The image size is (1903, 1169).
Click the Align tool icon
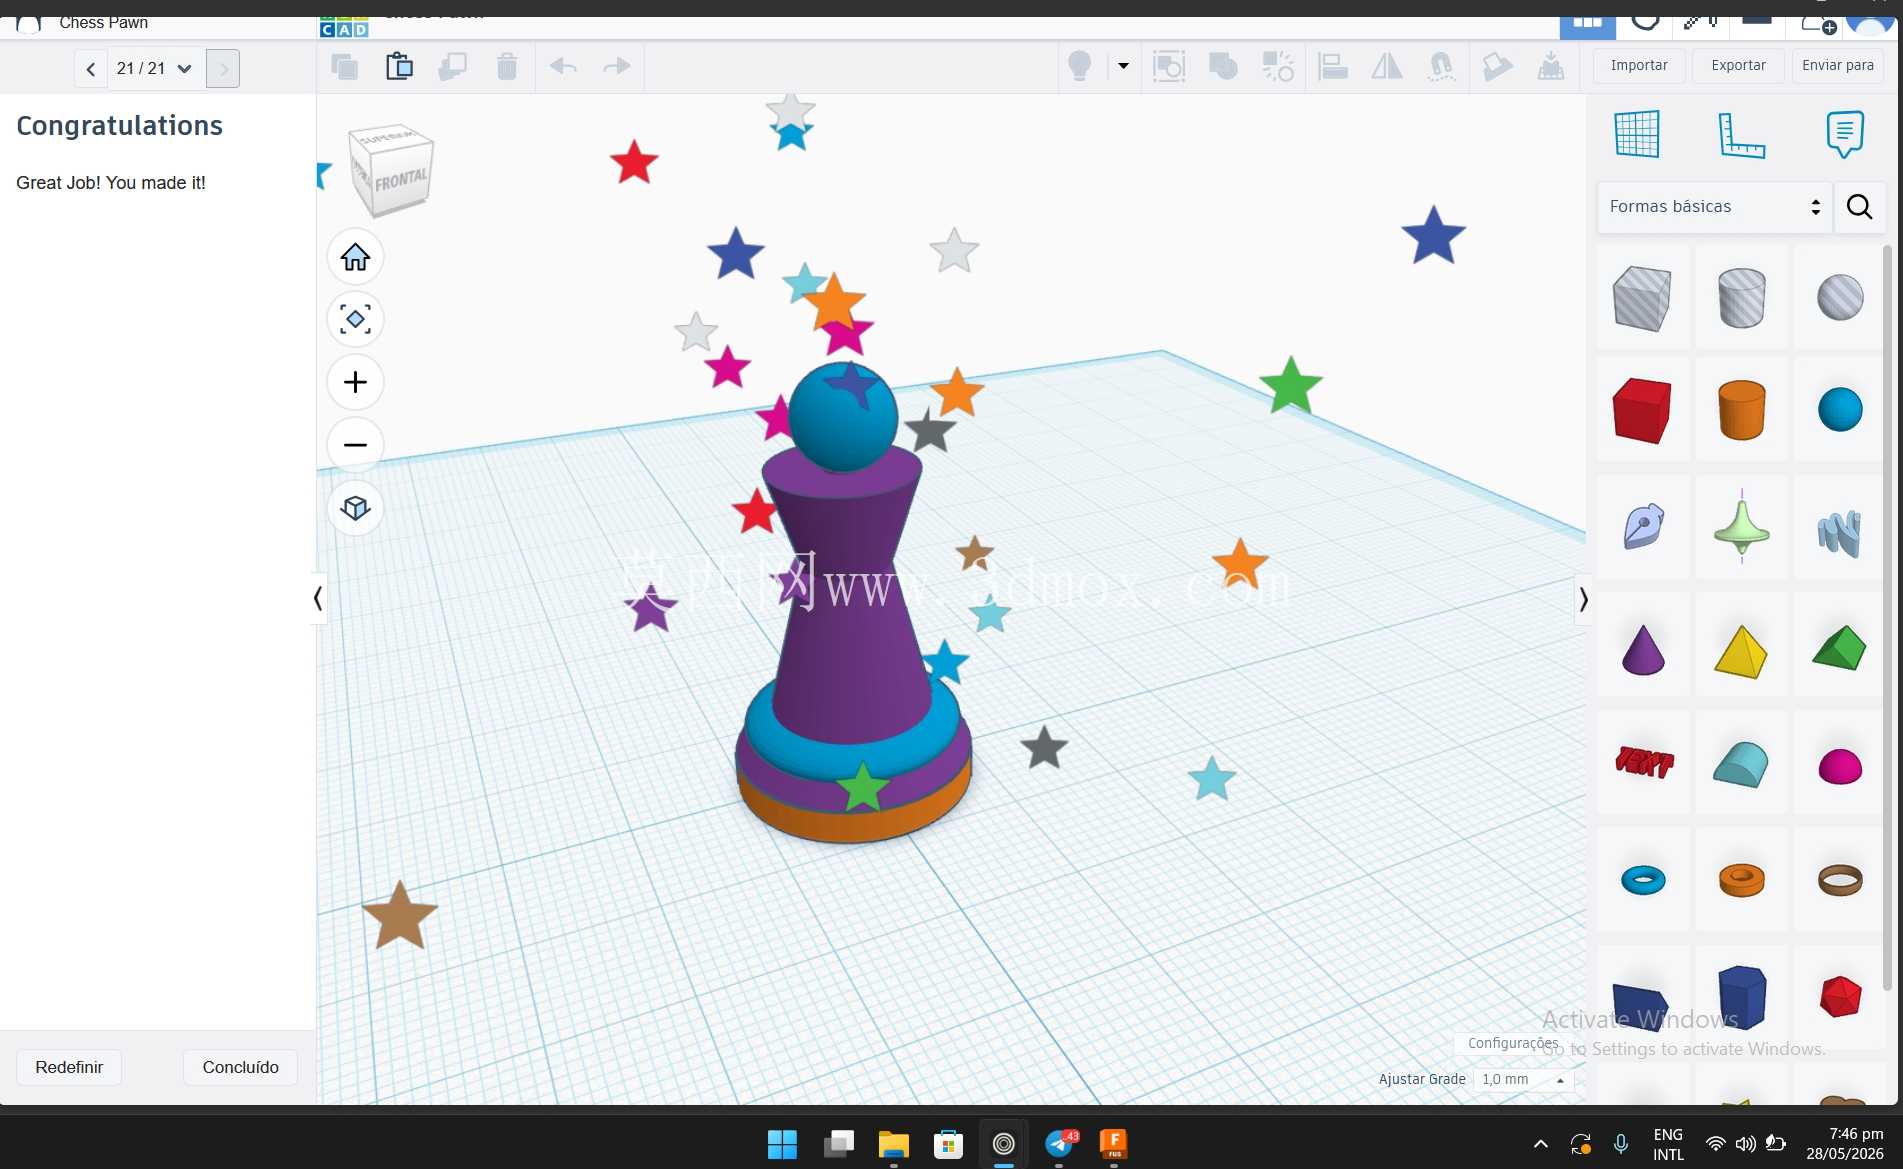pos(1333,67)
